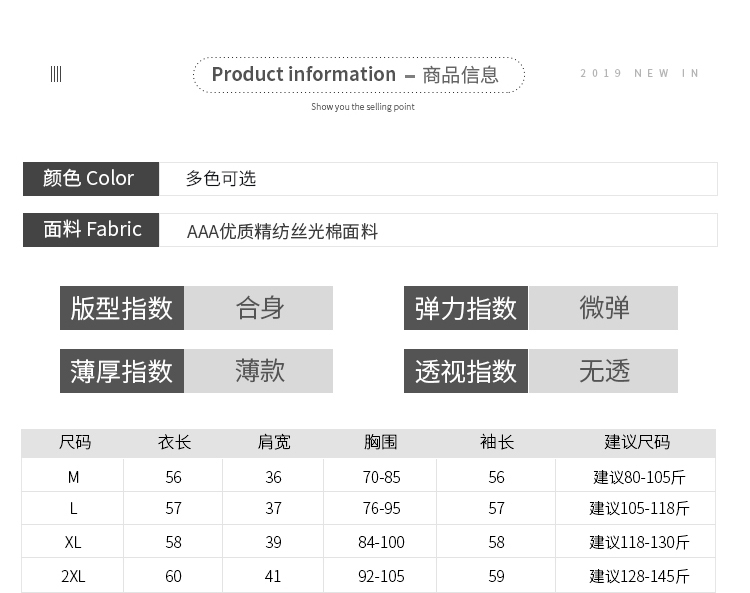Click the 版型指数 label
Viewport: 750px width, 593px height.
pyautogui.click(x=121, y=308)
